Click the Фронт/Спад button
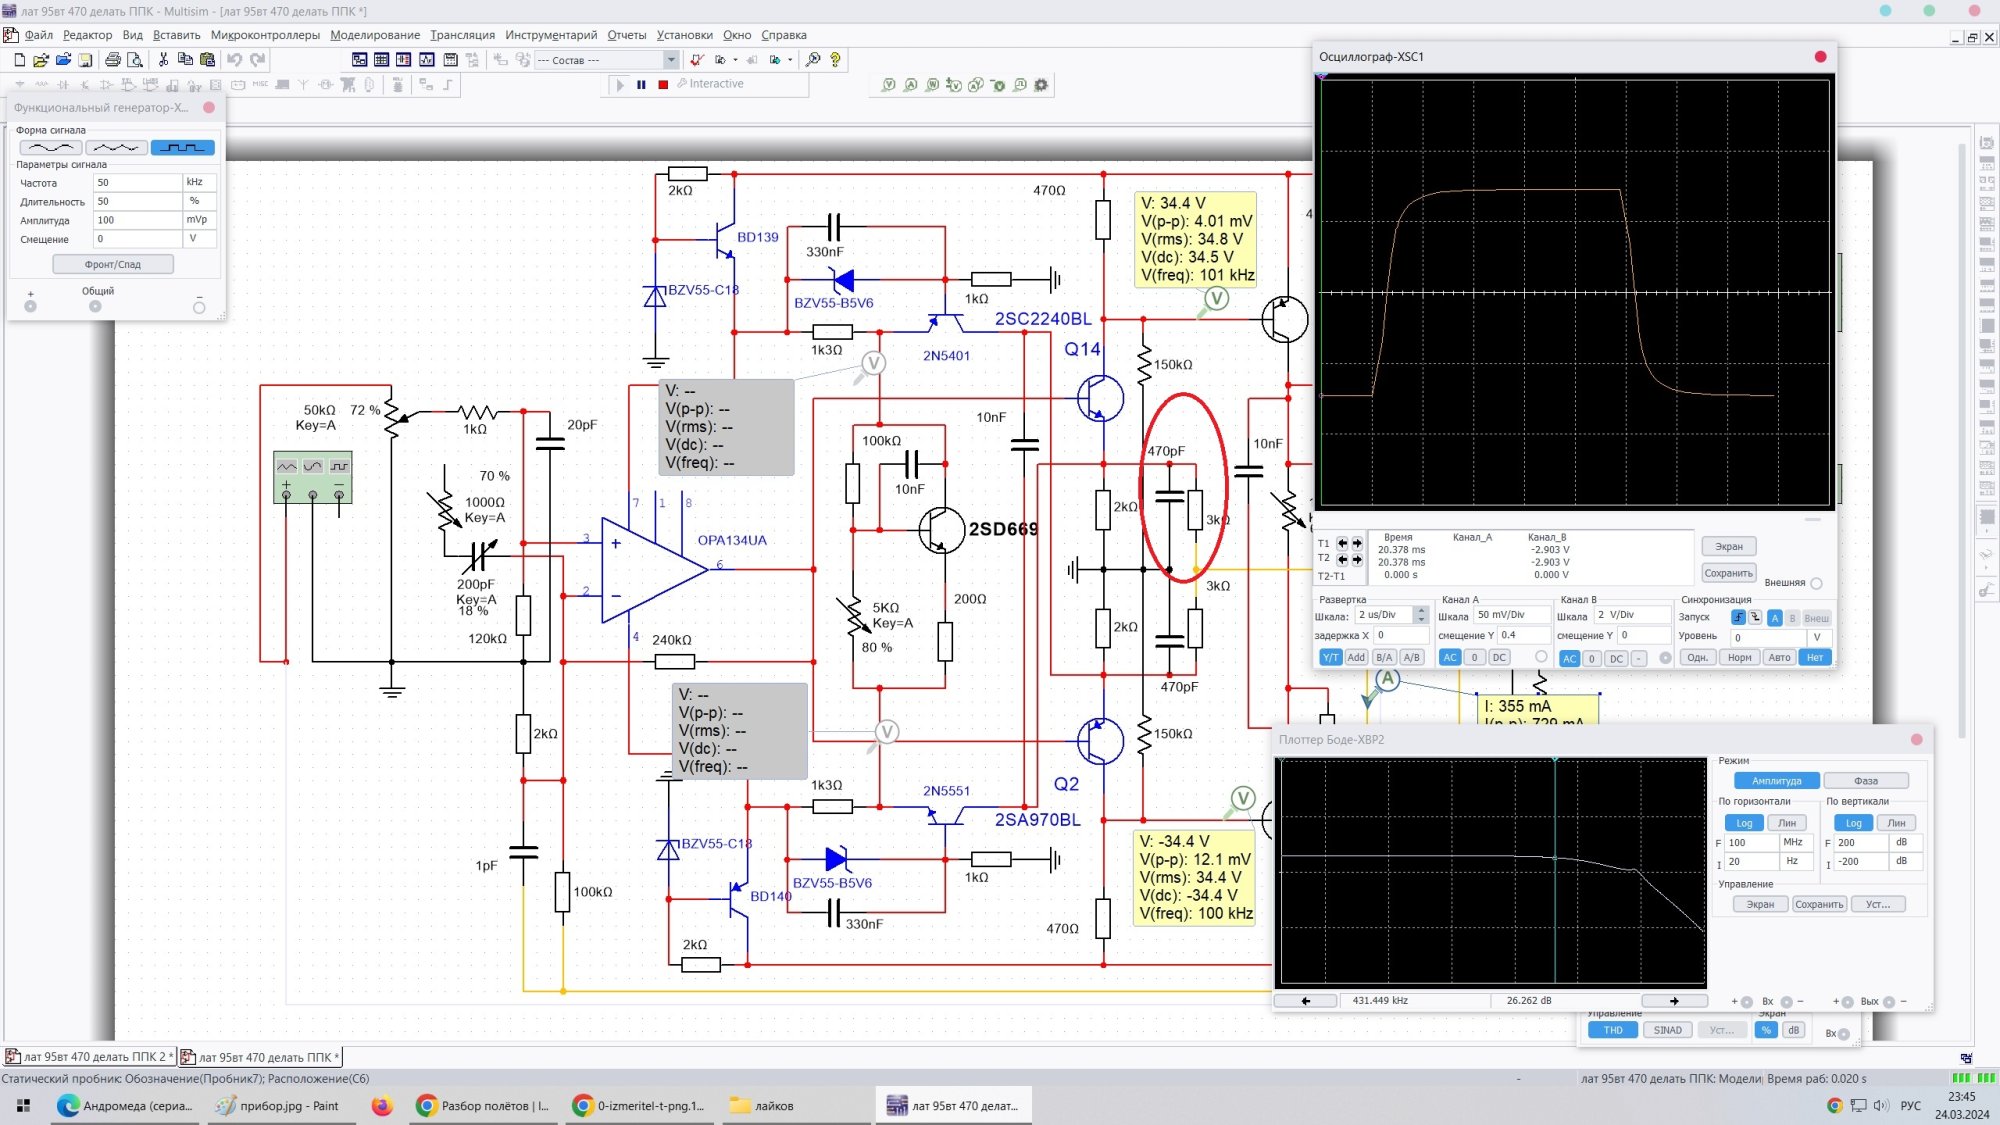This screenshot has height=1125, width=2000. (x=113, y=264)
